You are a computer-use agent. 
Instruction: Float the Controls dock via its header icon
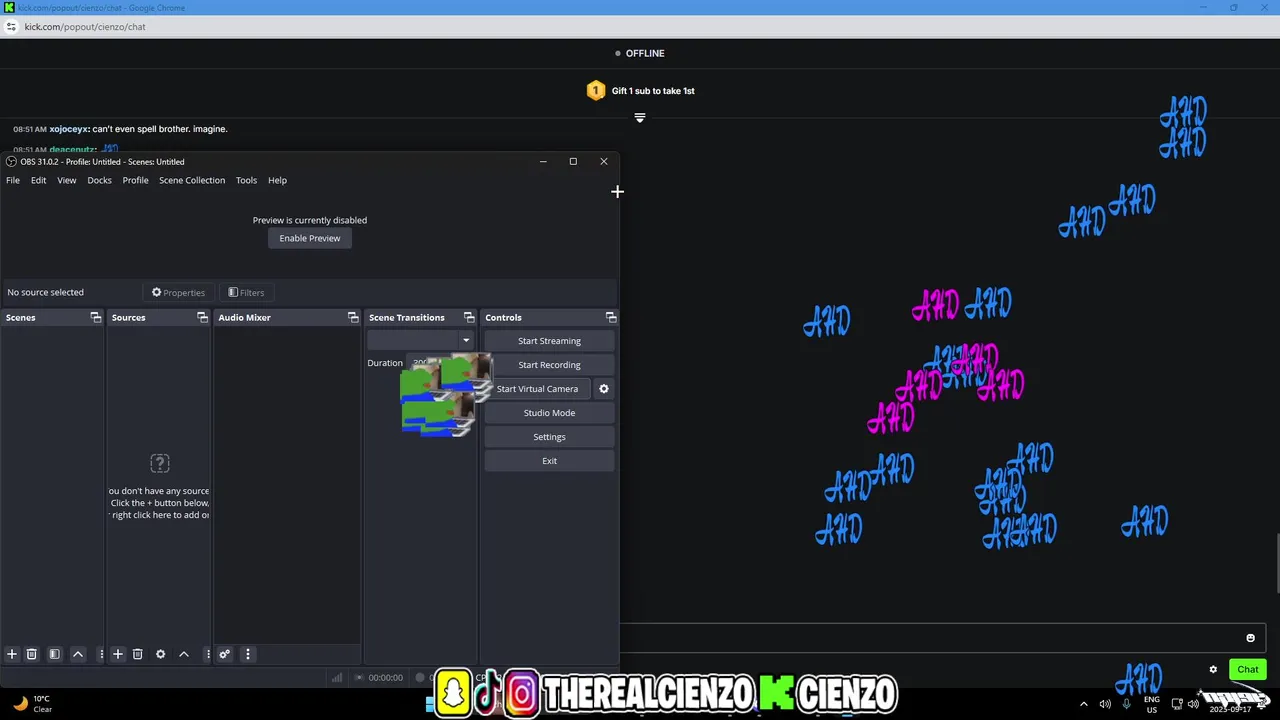(611, 317)
